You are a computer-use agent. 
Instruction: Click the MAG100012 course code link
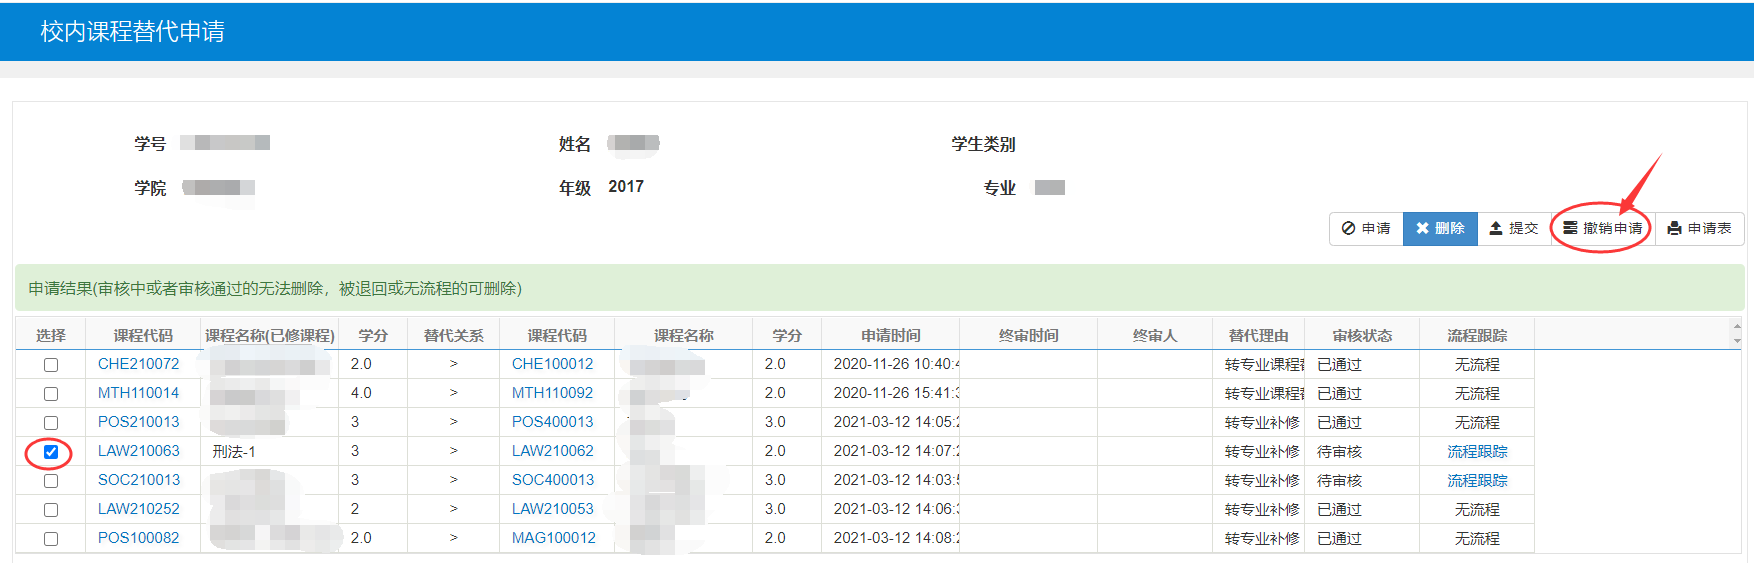pos(553,538)
